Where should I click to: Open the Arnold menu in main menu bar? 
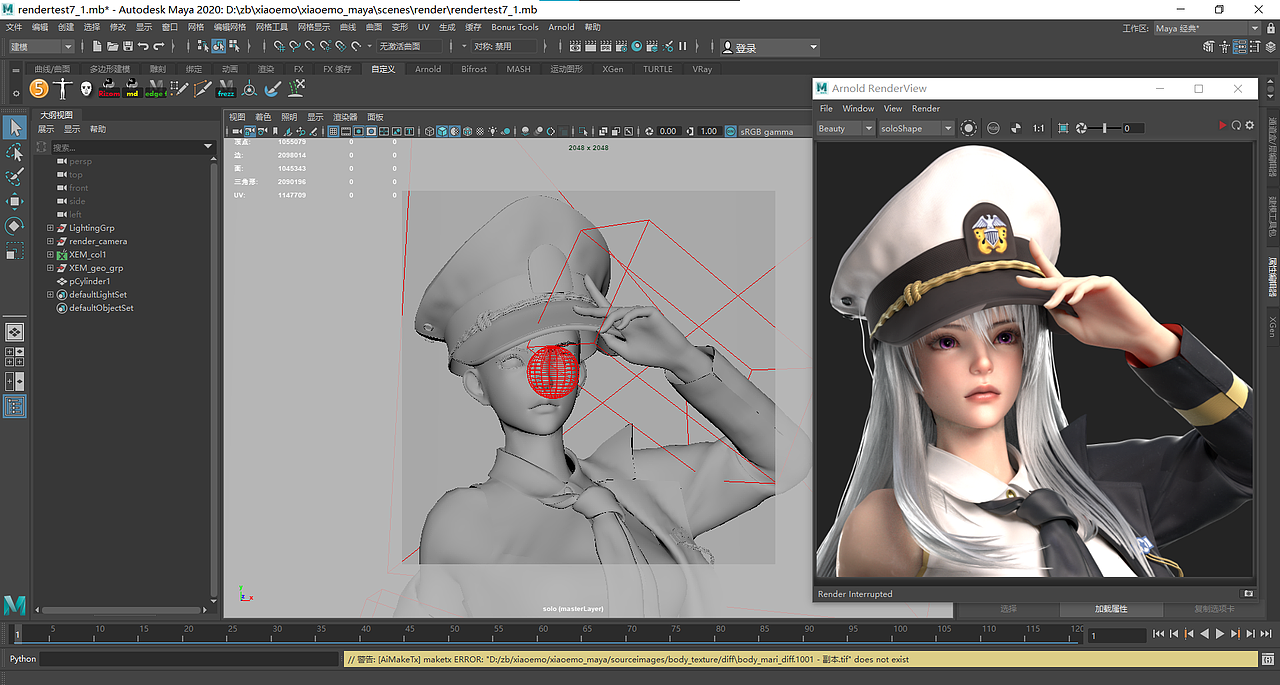[x=561, y=27]
